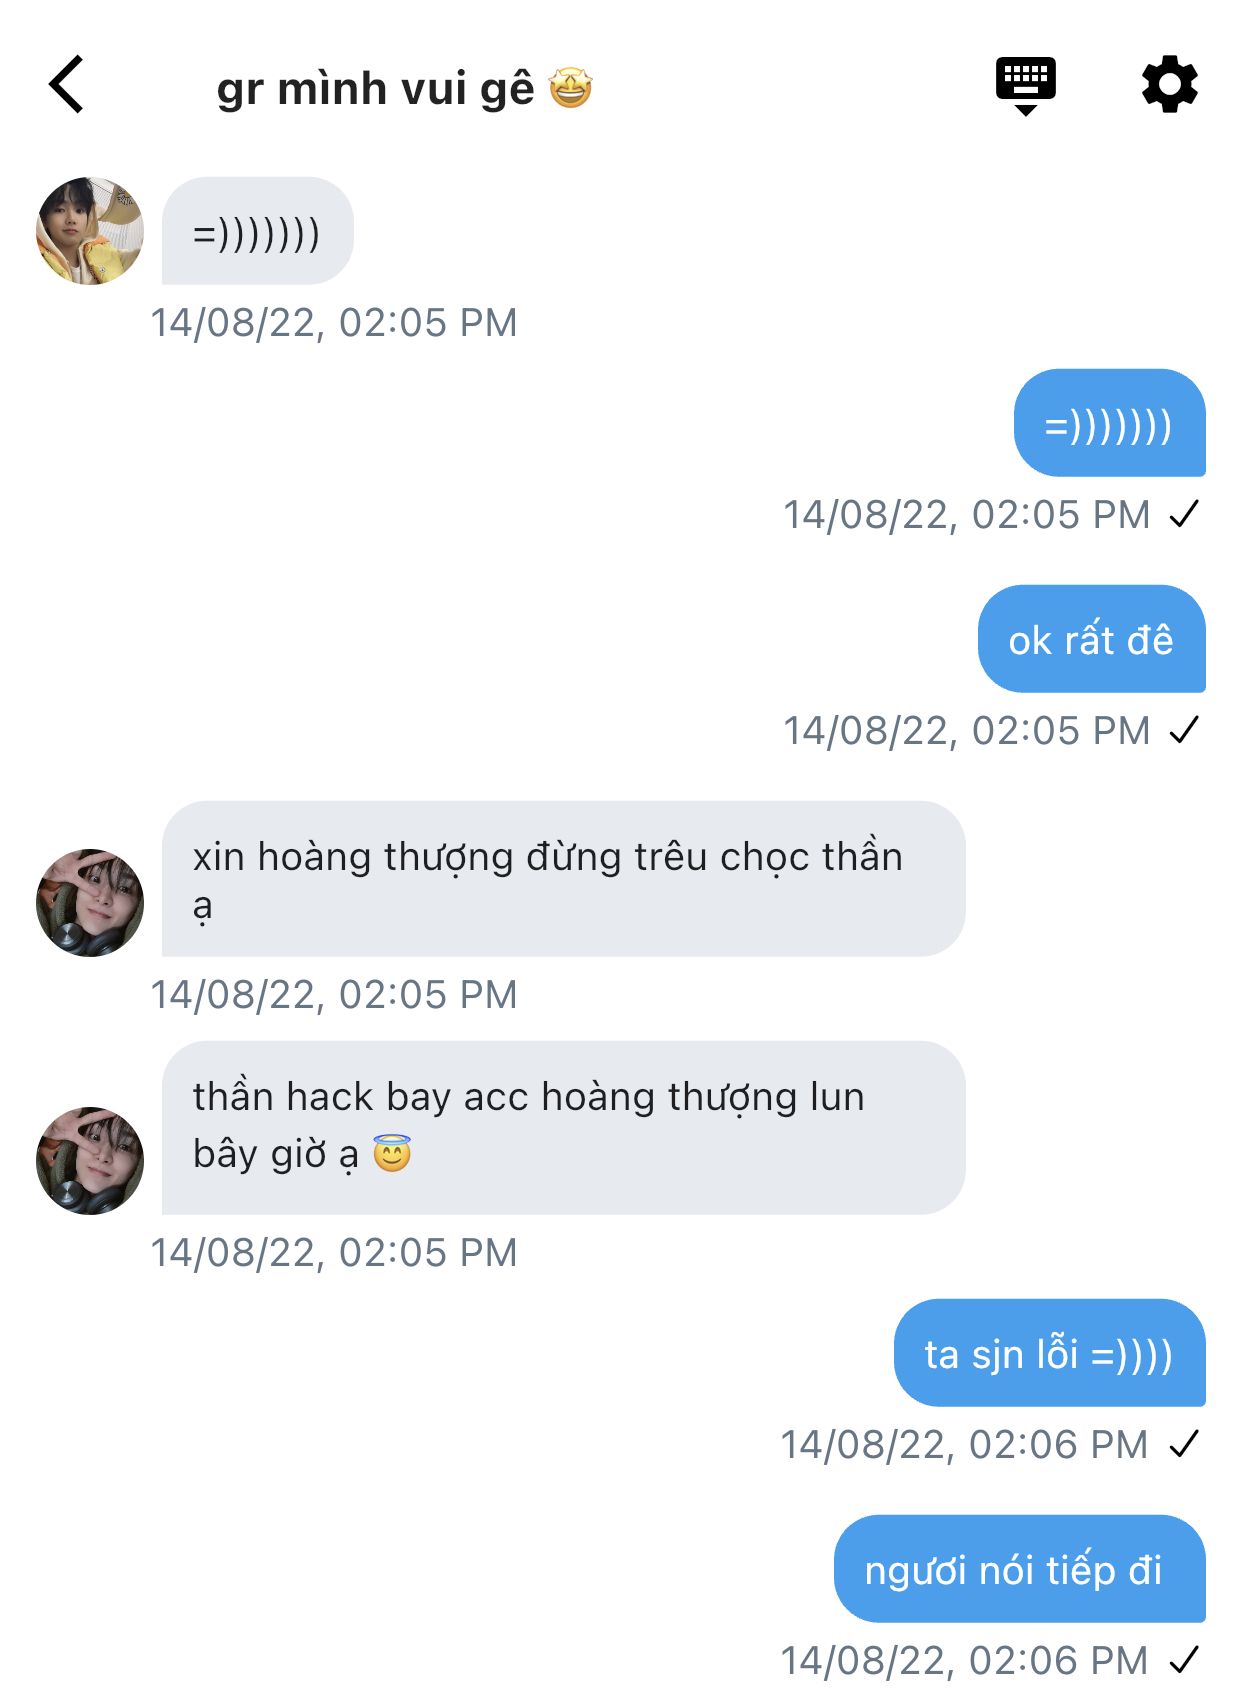Tap the "thần hack bay acc hoàng thượng" message

563,1127
